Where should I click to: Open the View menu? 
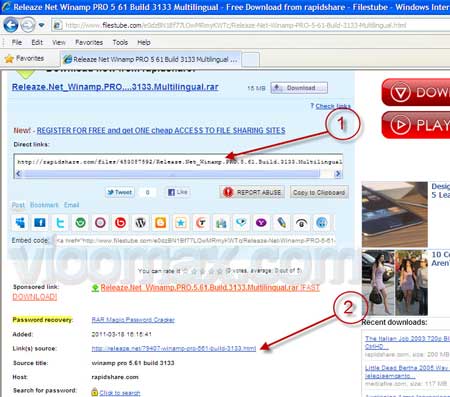click(59, 43)
